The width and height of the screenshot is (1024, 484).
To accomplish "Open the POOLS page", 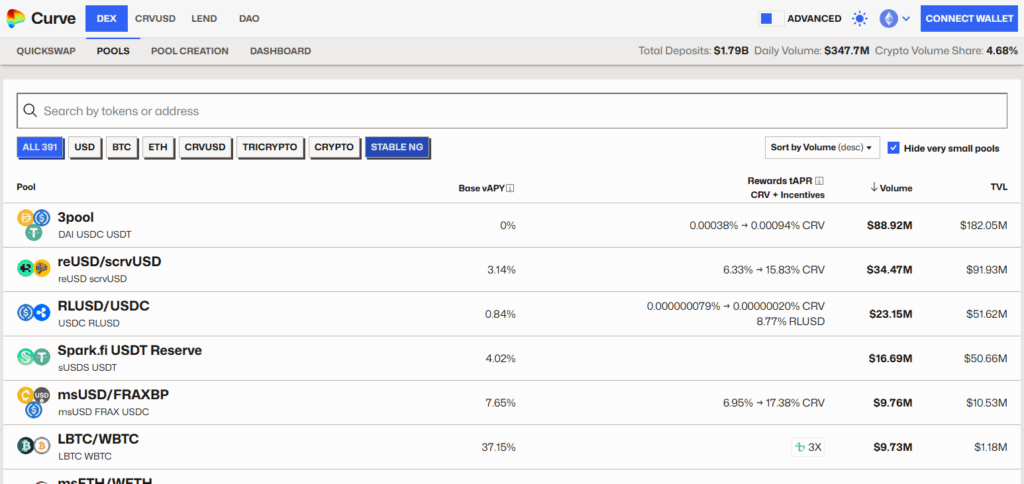I will 113,51.
